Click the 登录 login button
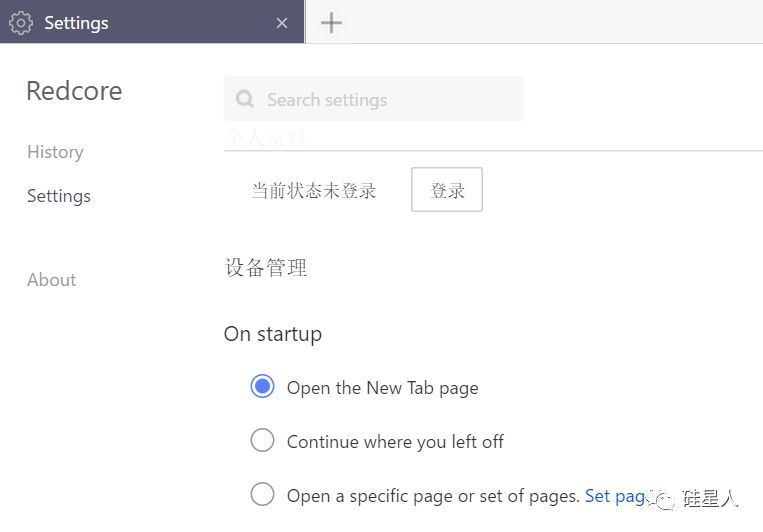The height and width of the screenshot is (532, 763). pyautogui.click(x=447, y=190)
